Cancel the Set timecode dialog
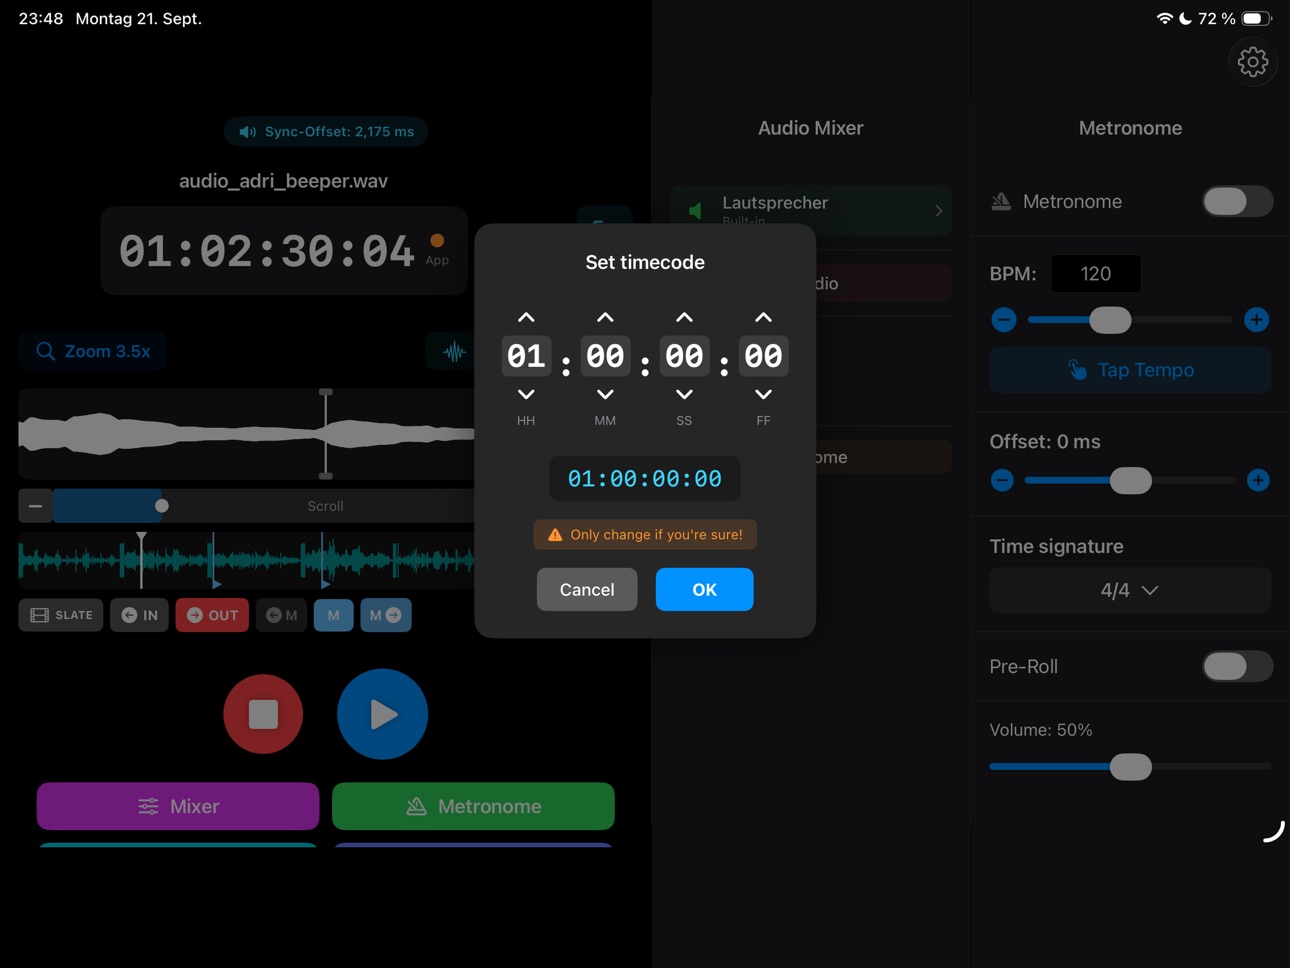The height and width of the screenshot is (968, 1290). pyautogui.click(x=587, y=589)
